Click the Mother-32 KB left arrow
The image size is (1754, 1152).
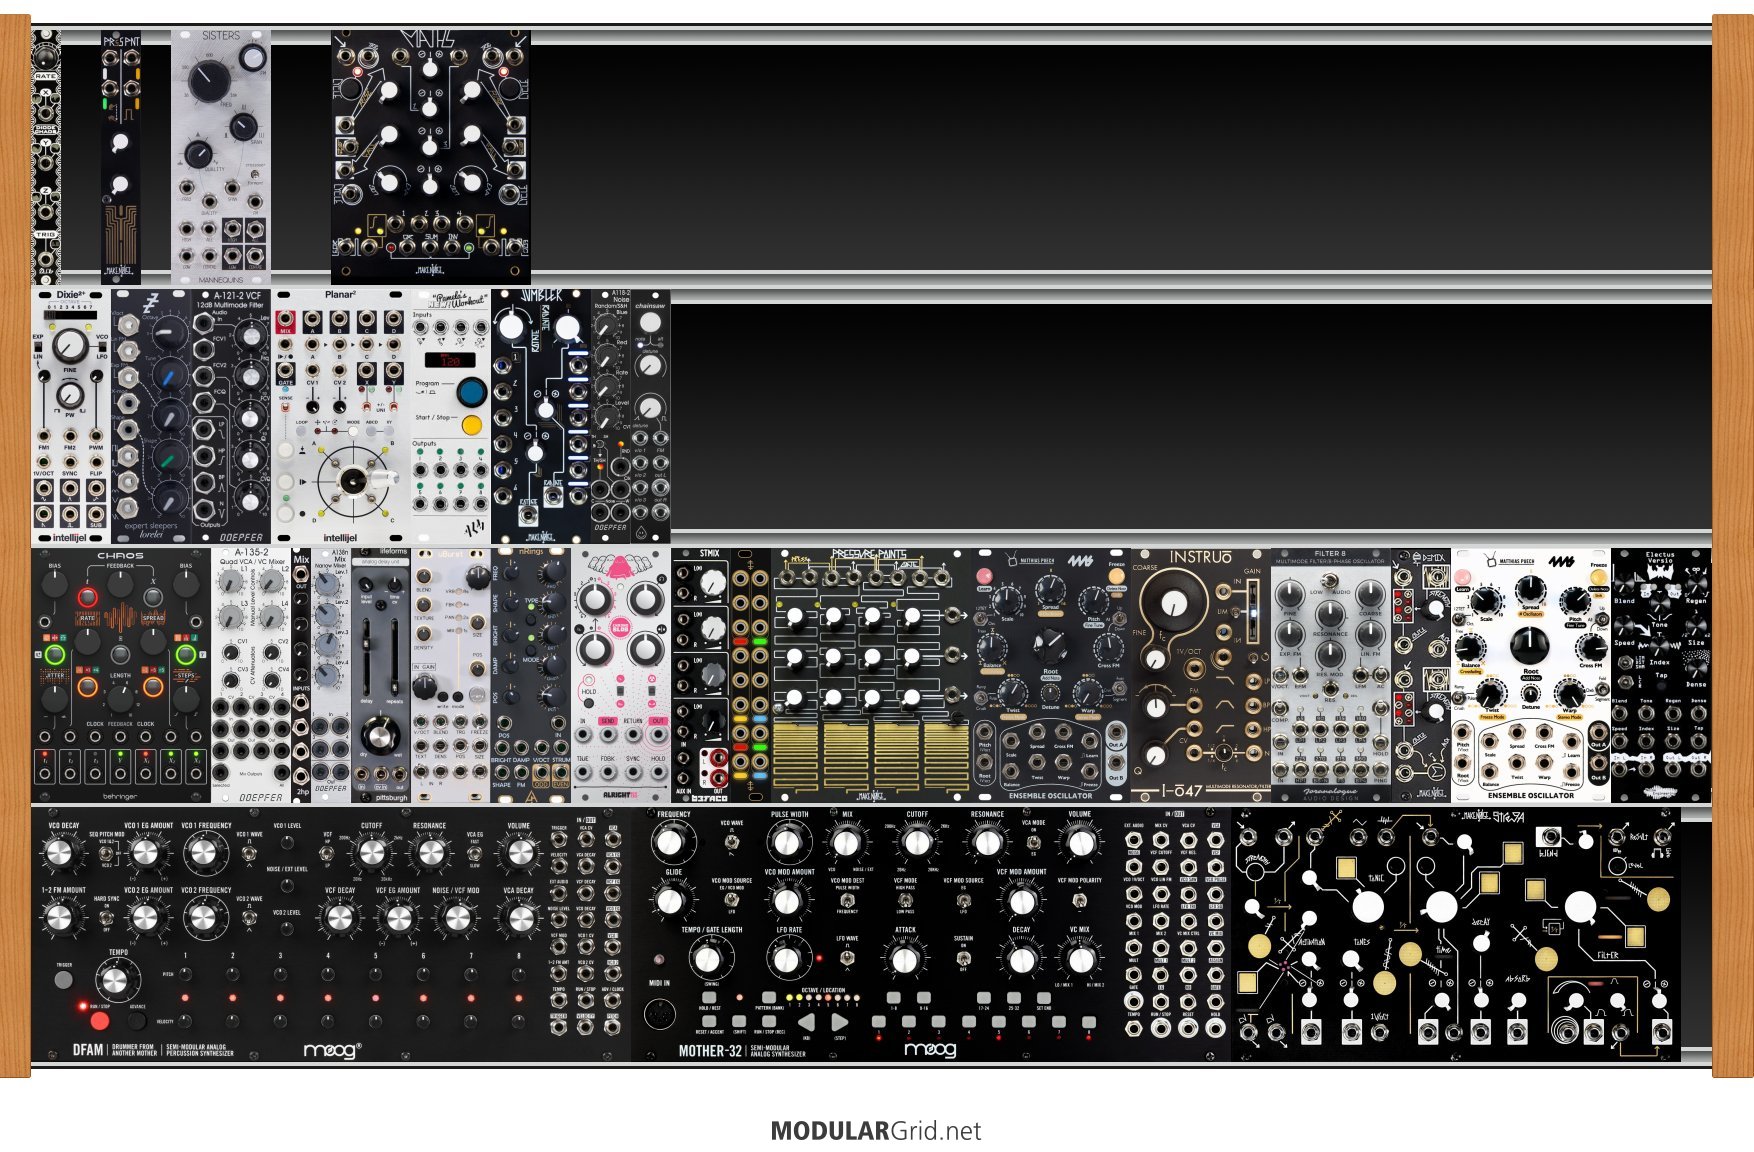point(806,1023)
